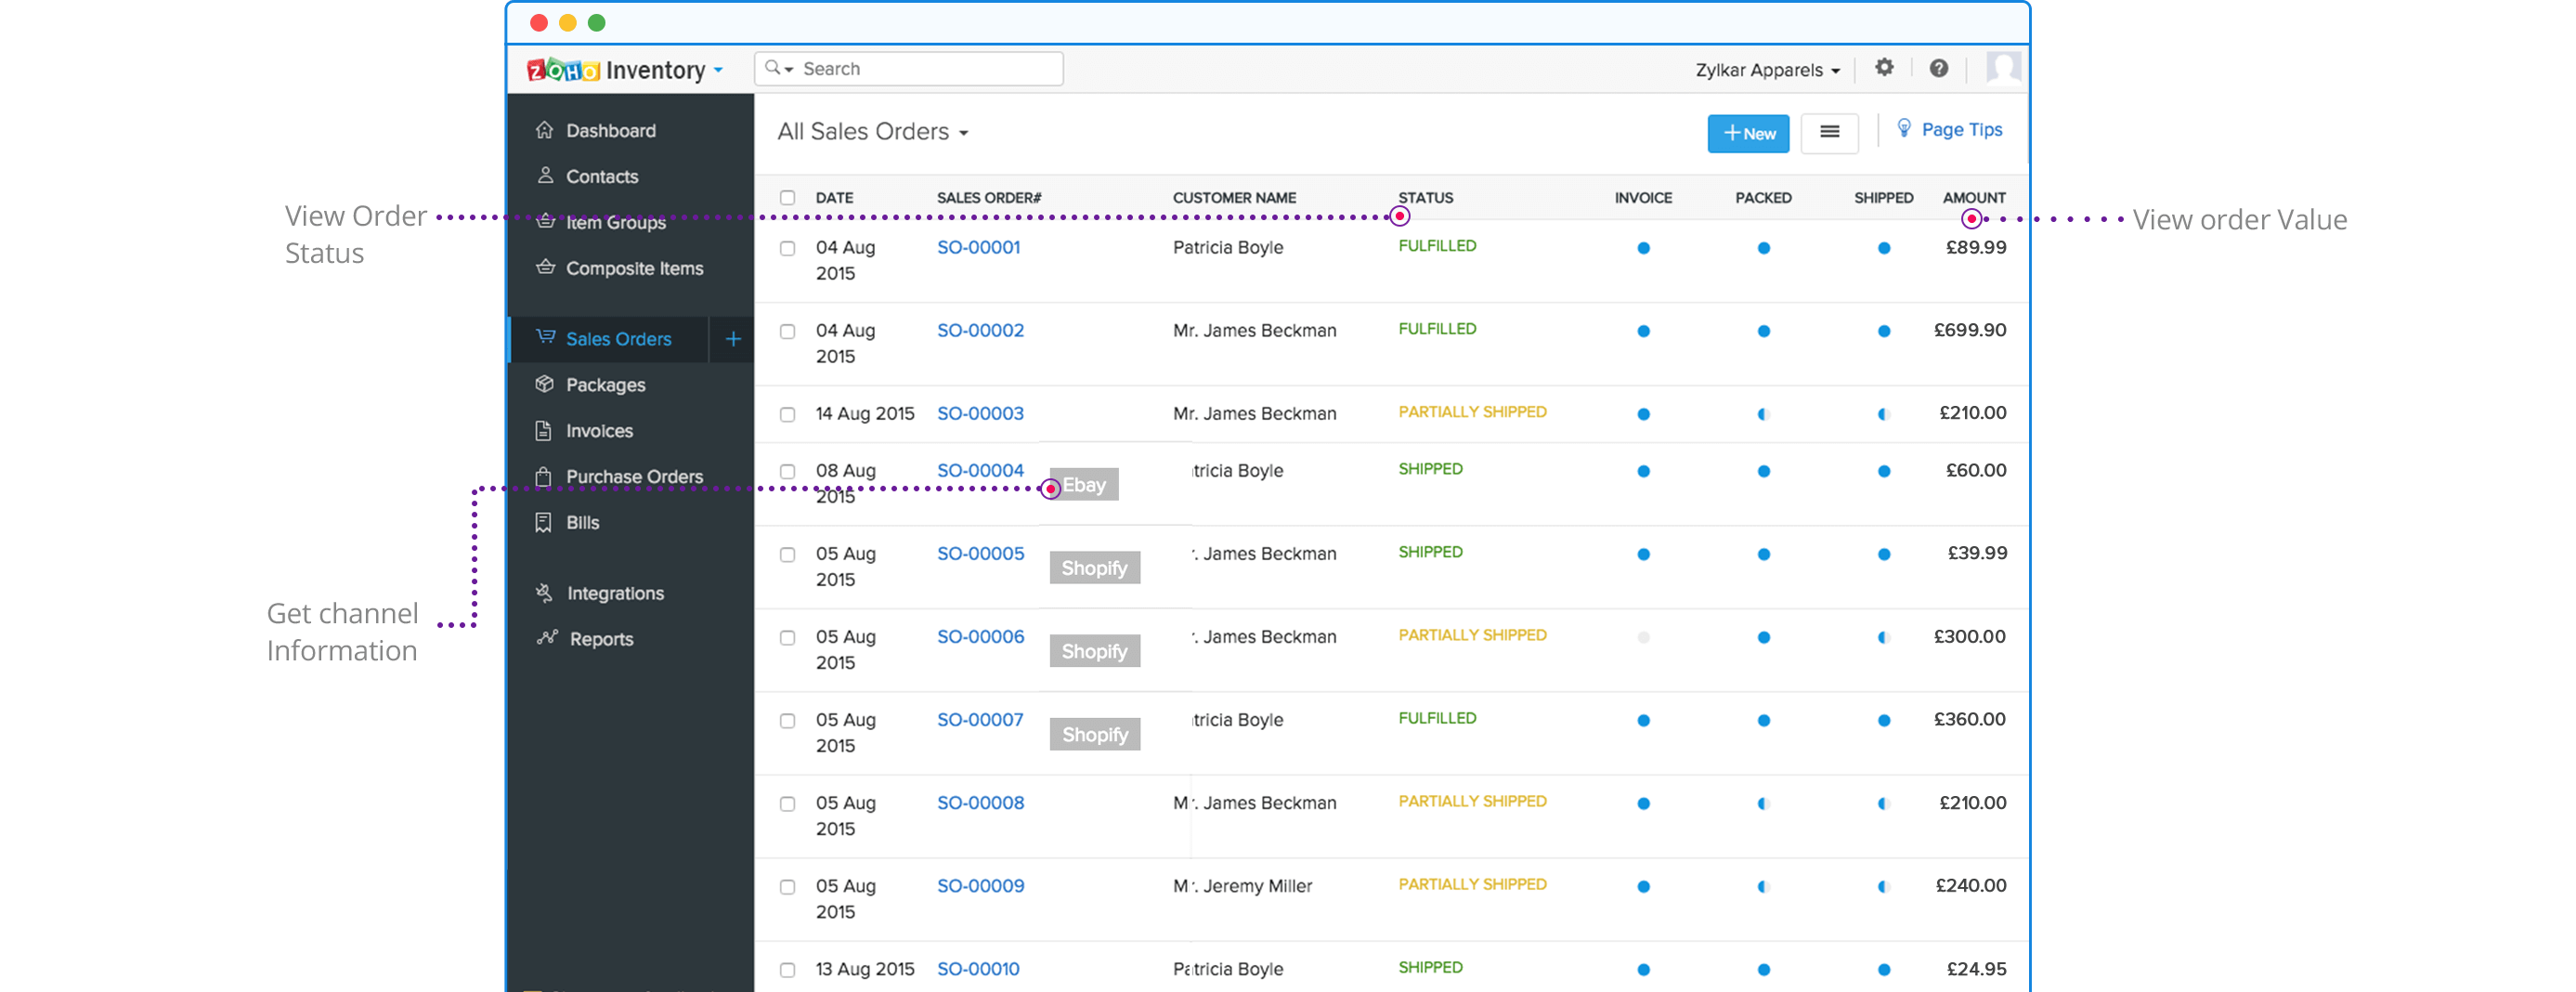Open the Dashboard from the sidebar

(610, 130)
